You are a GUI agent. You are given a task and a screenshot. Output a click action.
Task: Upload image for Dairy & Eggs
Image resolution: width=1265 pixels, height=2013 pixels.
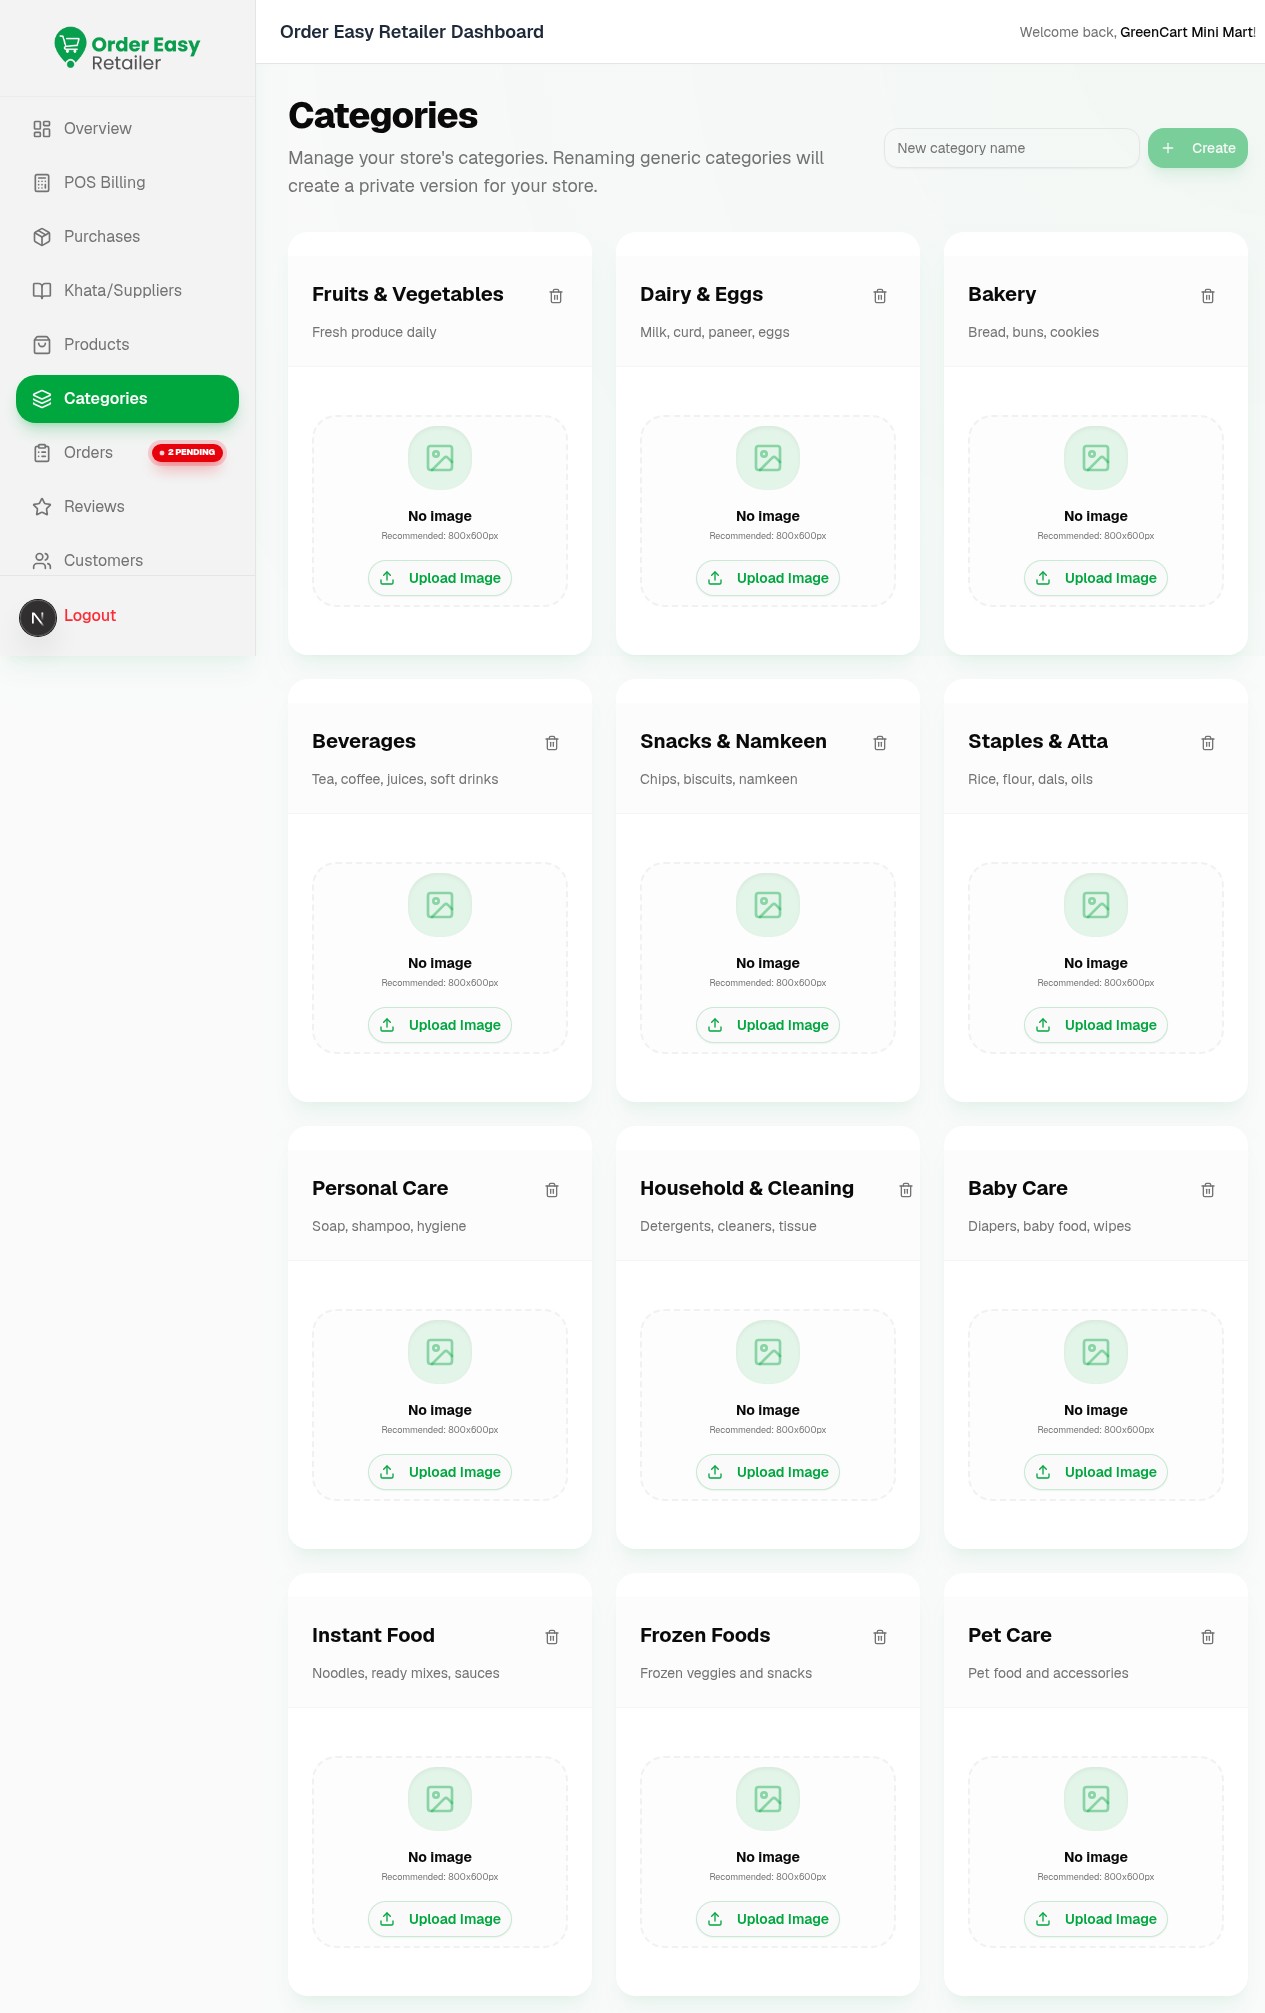click(768, 578)
